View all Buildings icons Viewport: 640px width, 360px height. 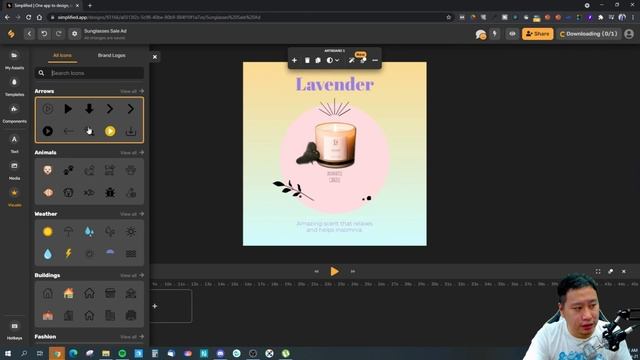[132, 276]
